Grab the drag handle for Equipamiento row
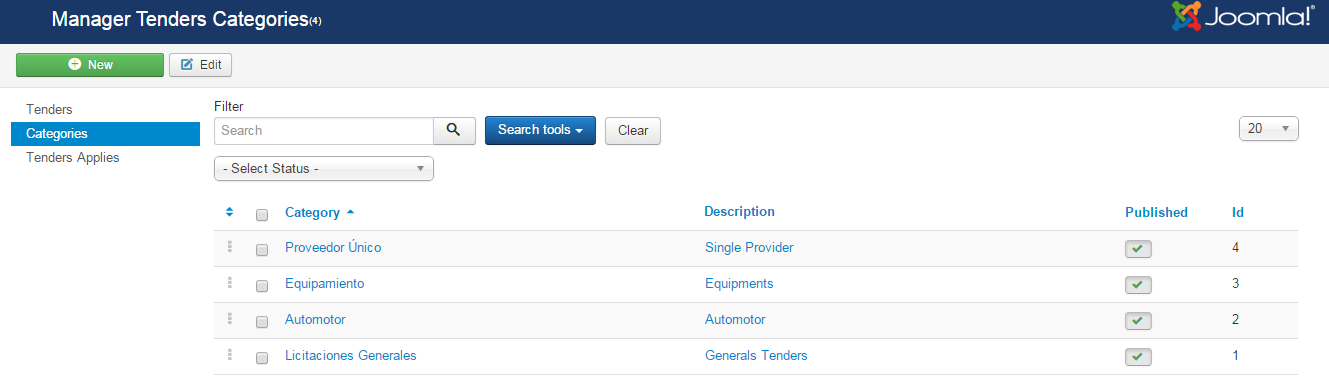Viewport: 1329px width, 388px height. pos(229,283)
